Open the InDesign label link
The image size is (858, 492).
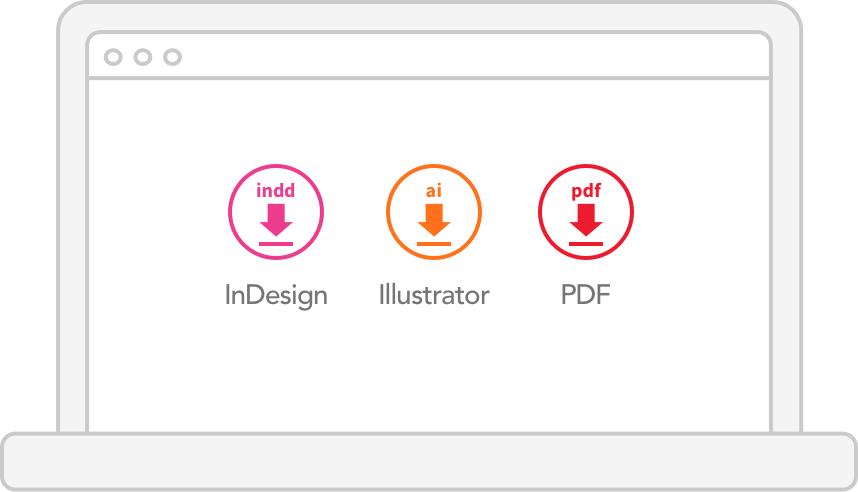coord(276,296)
